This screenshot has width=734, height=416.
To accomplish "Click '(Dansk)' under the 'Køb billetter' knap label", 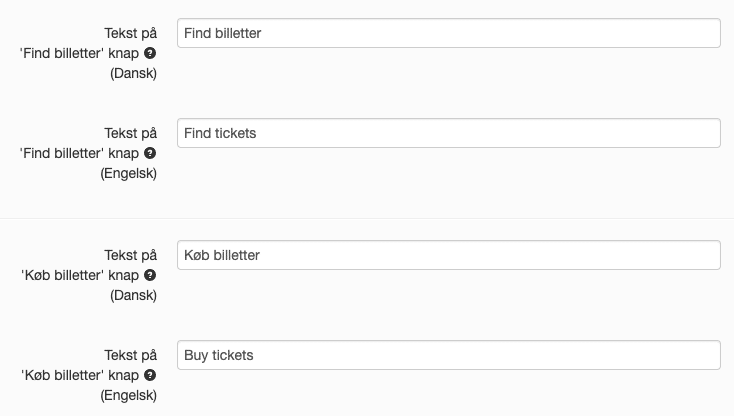I will pos(133,295).
